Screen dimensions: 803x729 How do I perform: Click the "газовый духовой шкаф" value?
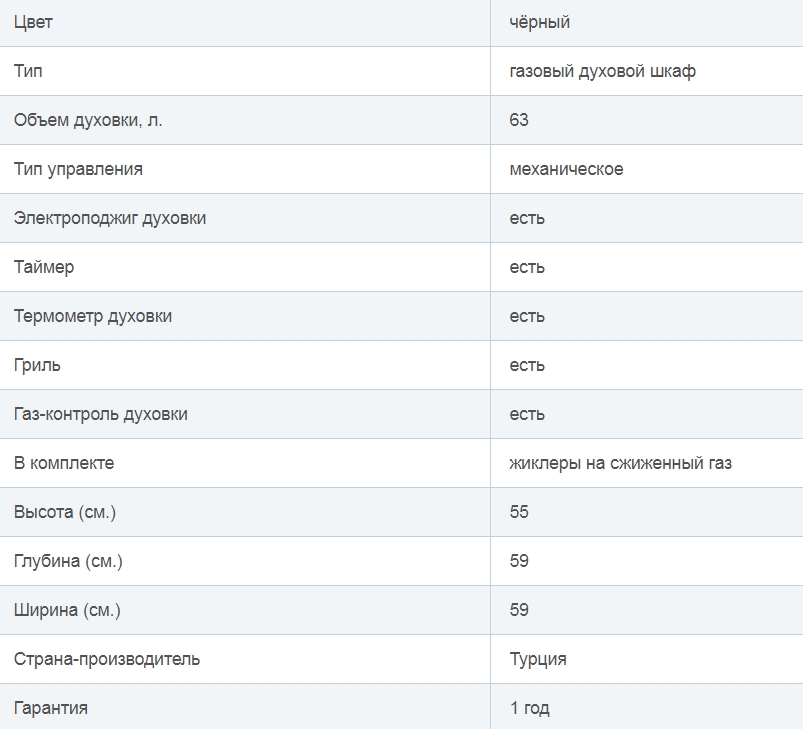tap(602, 71)
